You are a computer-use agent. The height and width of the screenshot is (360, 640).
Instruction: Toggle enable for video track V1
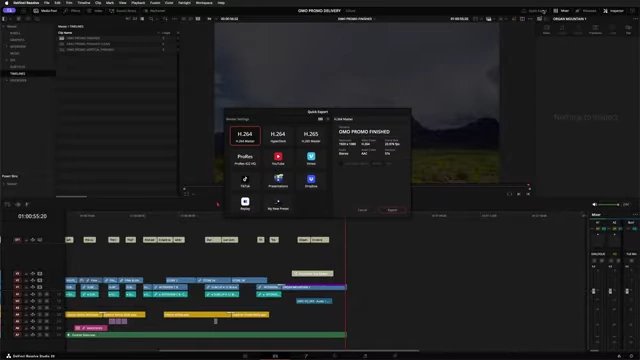pos(40,287)
